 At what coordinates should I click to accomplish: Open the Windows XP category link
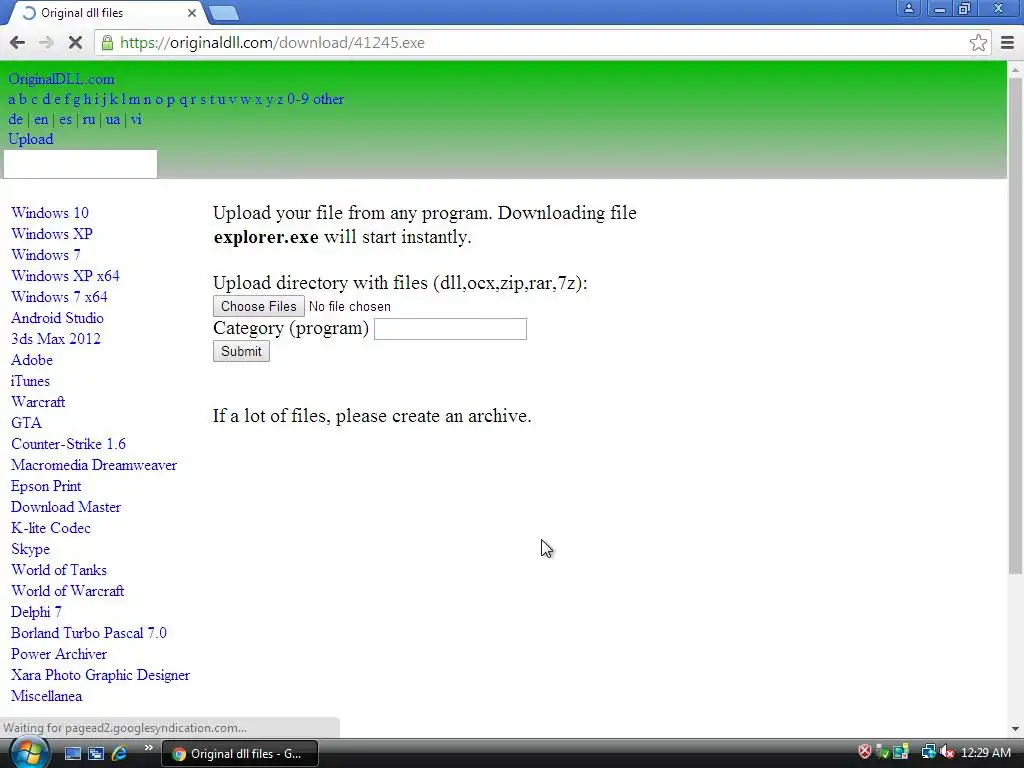coord(52,234)
